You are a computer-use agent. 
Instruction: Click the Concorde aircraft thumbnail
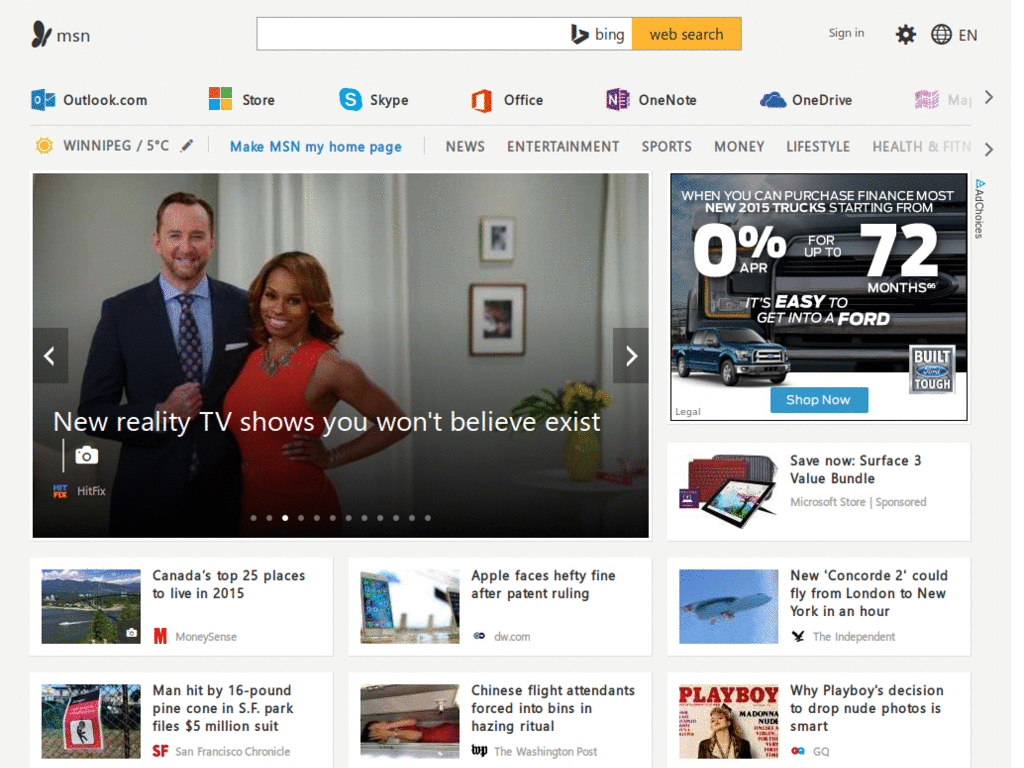click(x=728, y=607)
